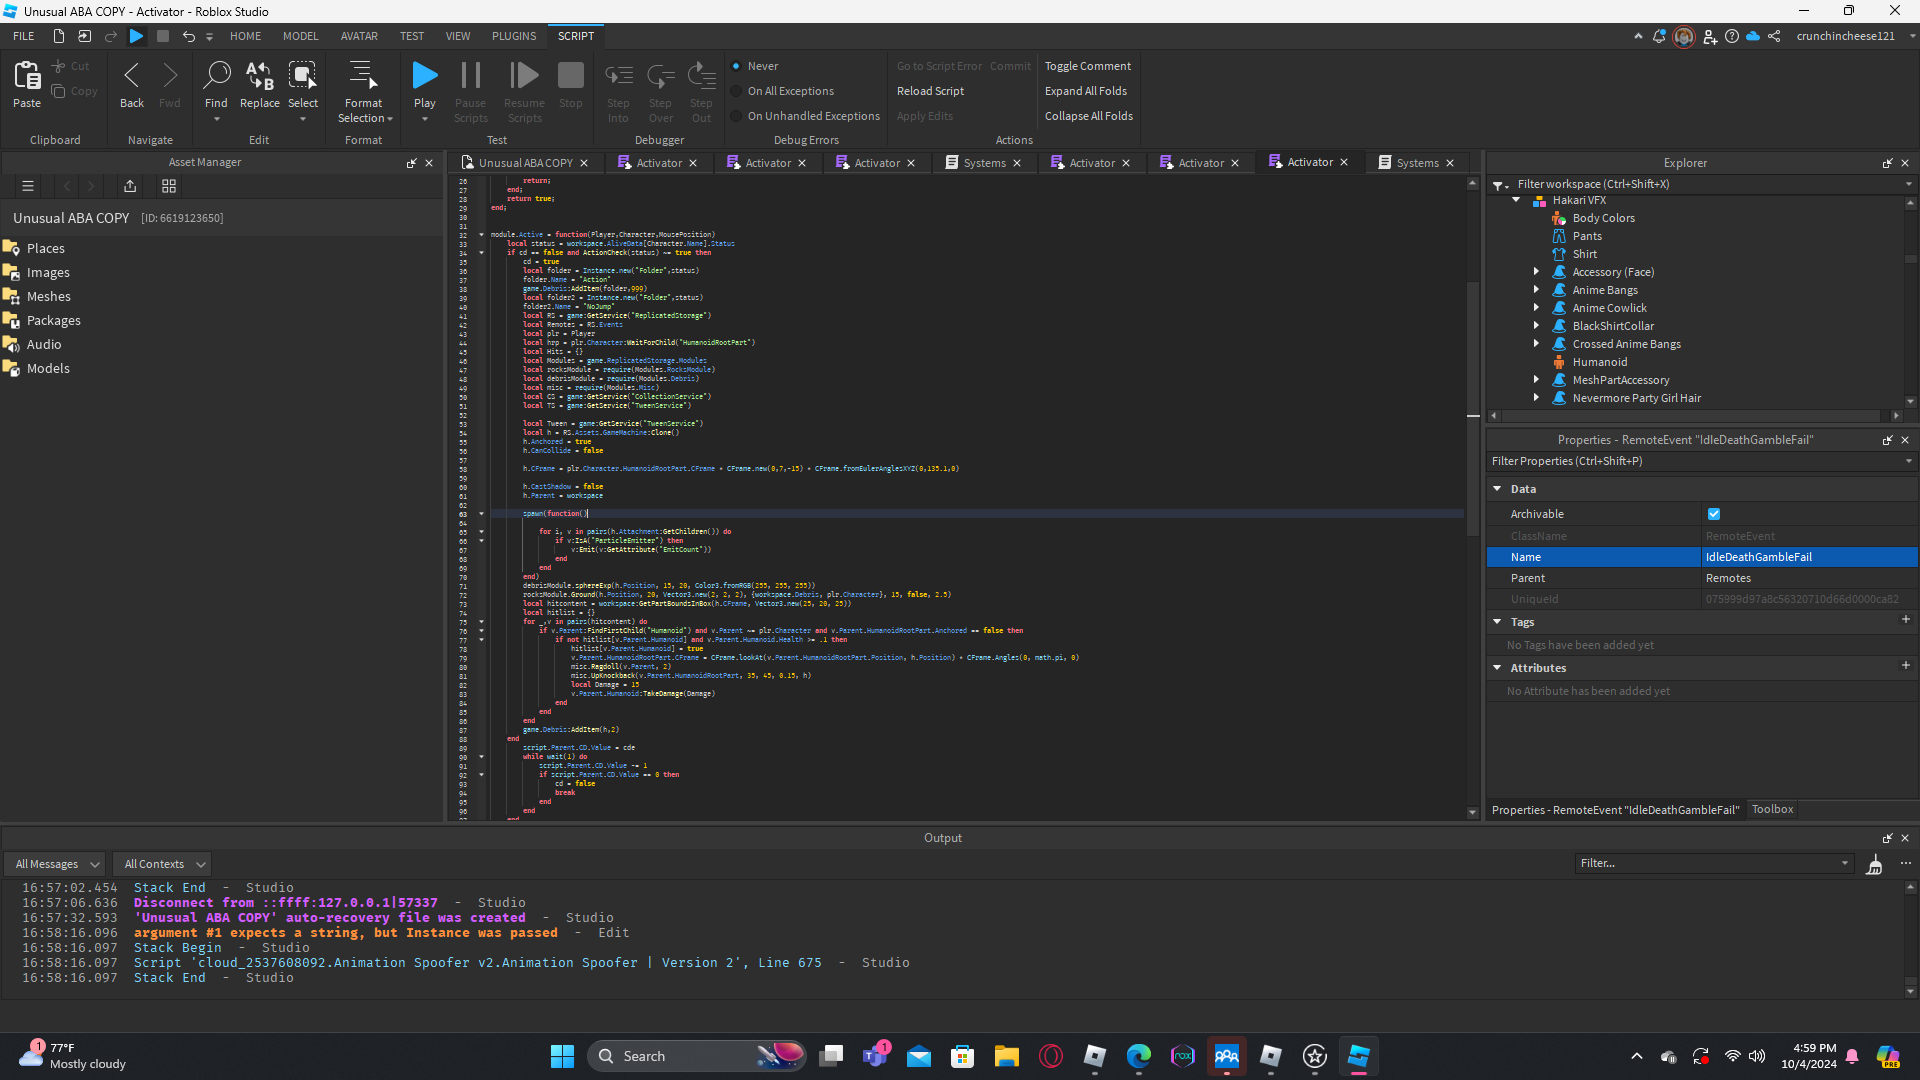
Task: Click Expand All Folds
Action: tap(1086, 91)
